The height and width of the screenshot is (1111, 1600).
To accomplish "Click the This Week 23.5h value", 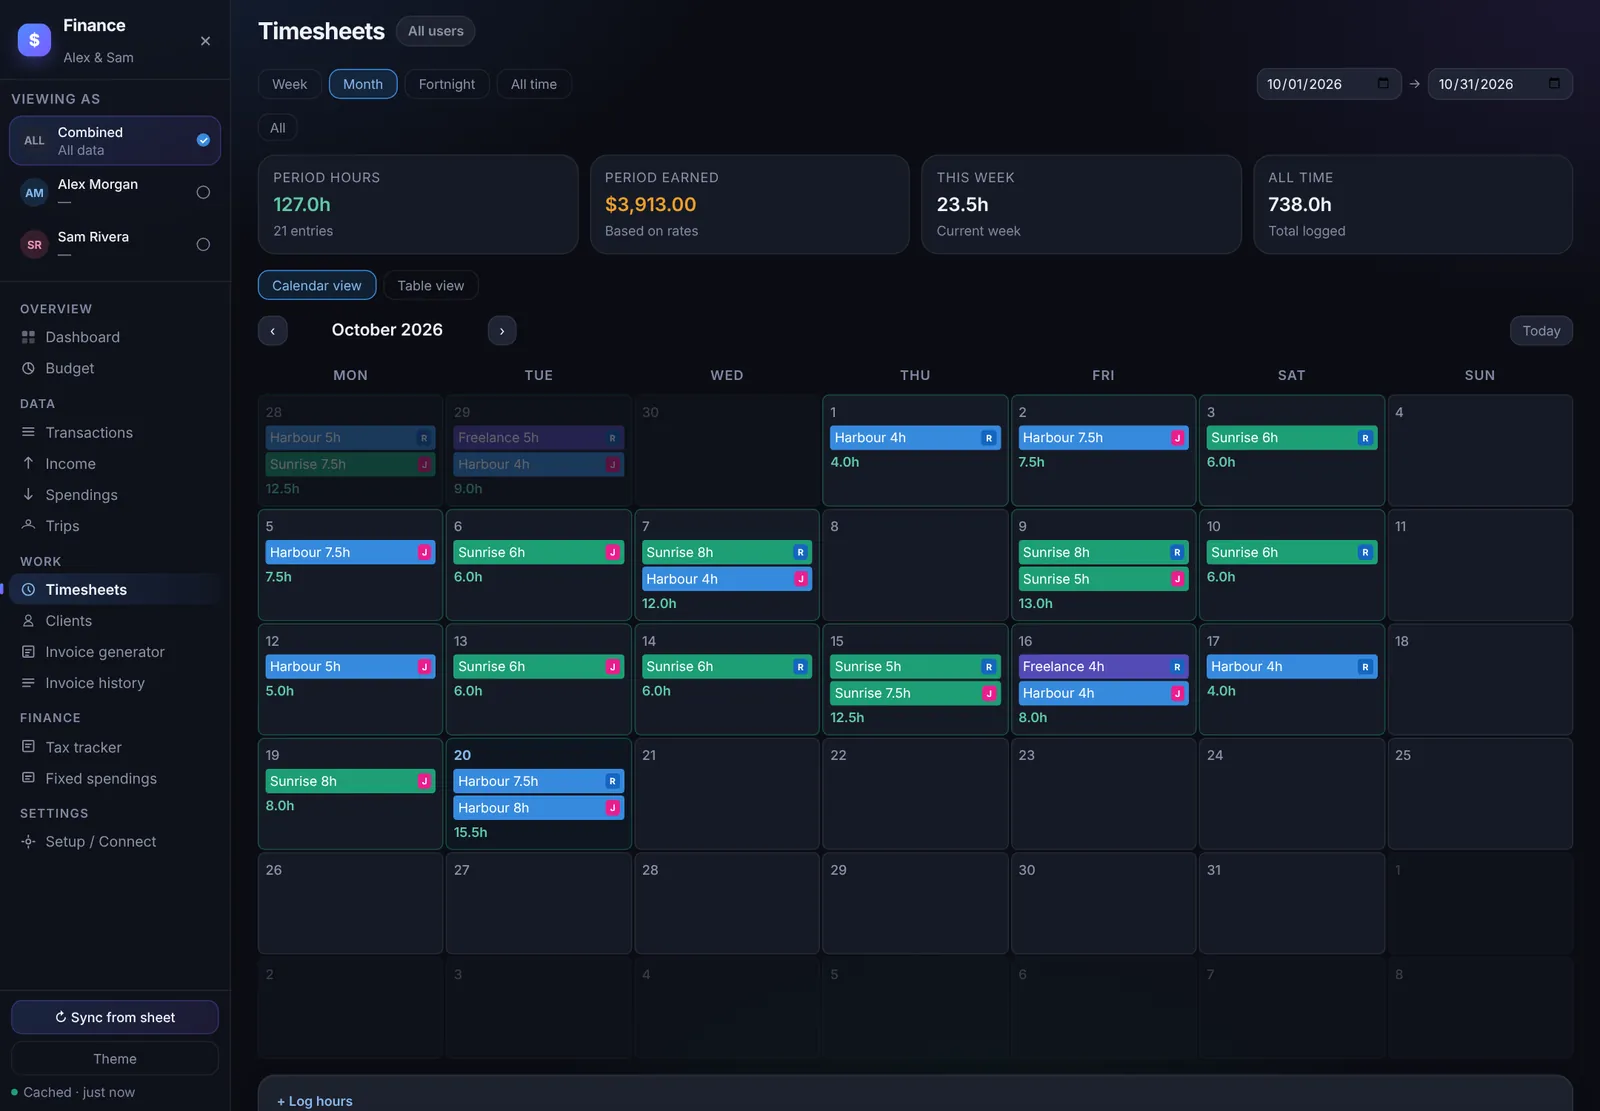I will click(962, 204).
